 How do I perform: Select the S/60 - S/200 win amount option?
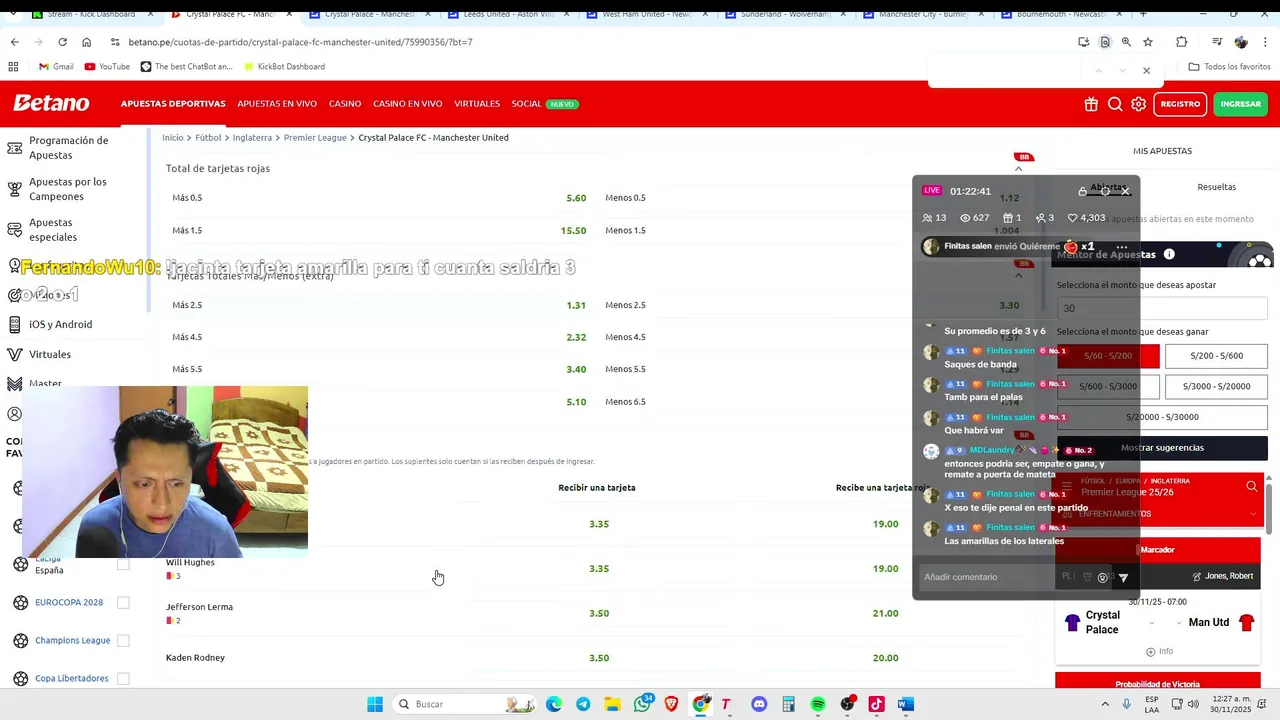tap(1108, 356)
